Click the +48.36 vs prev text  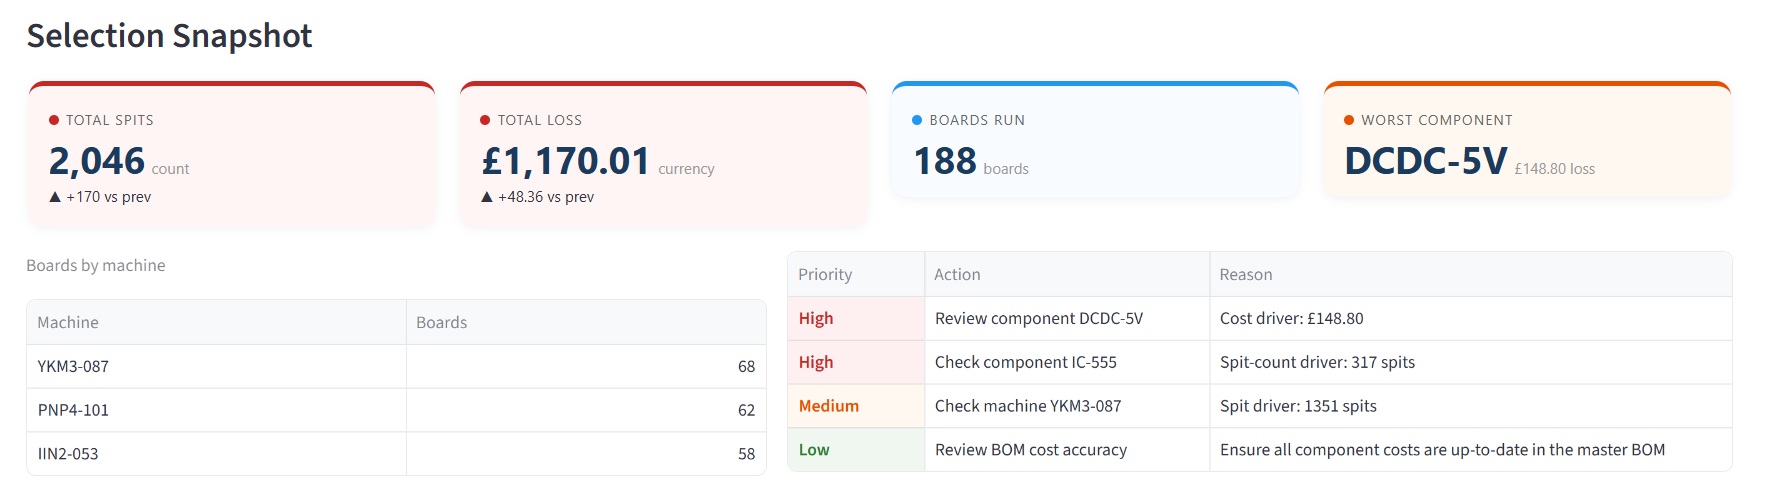[x=546, y=197]
